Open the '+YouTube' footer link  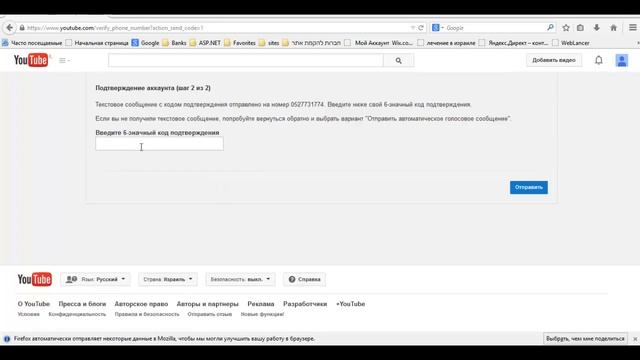point(350,304)
